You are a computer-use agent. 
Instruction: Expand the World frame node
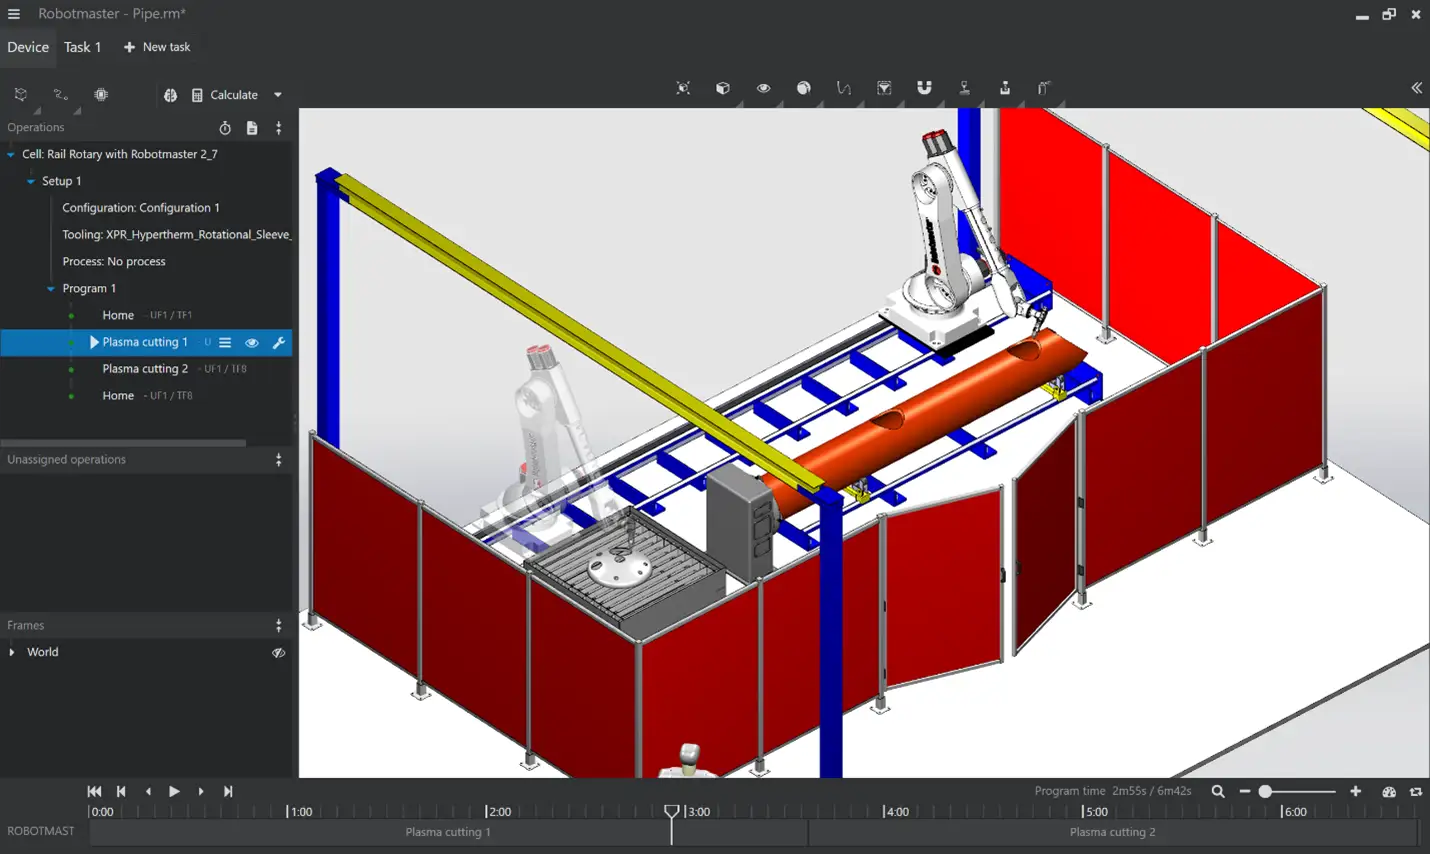click(x=12, y=652)
